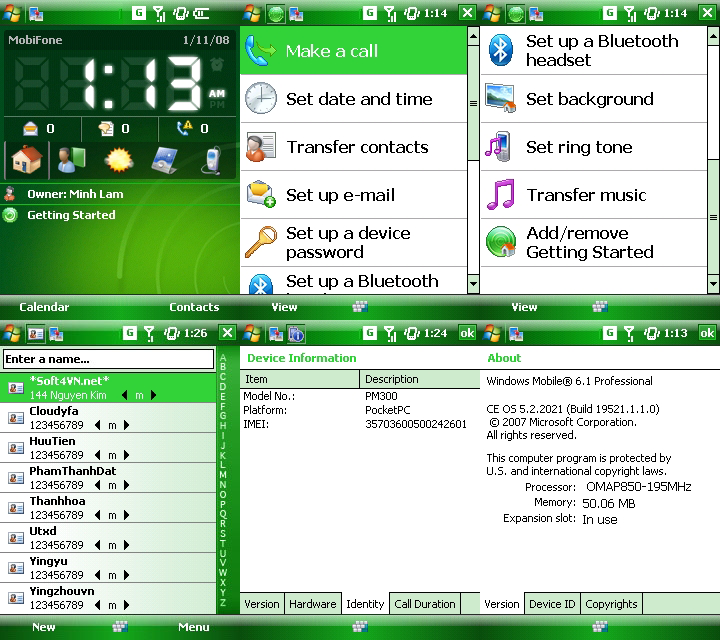Click the Set ring tone phone icon
The width and height of the screenshot is (720, 640).
498,146
